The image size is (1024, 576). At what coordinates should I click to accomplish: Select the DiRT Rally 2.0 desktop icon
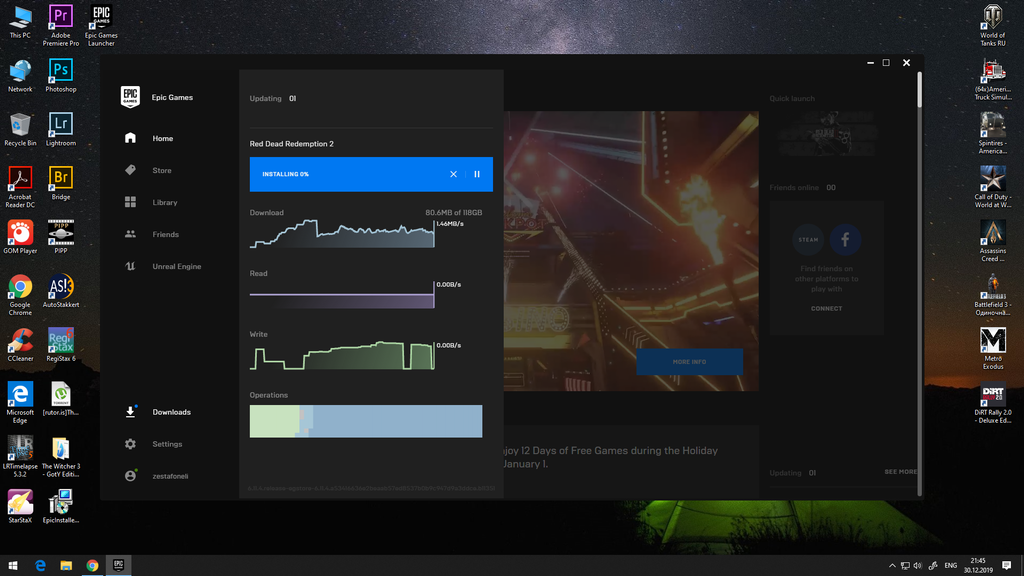[993, 403]
